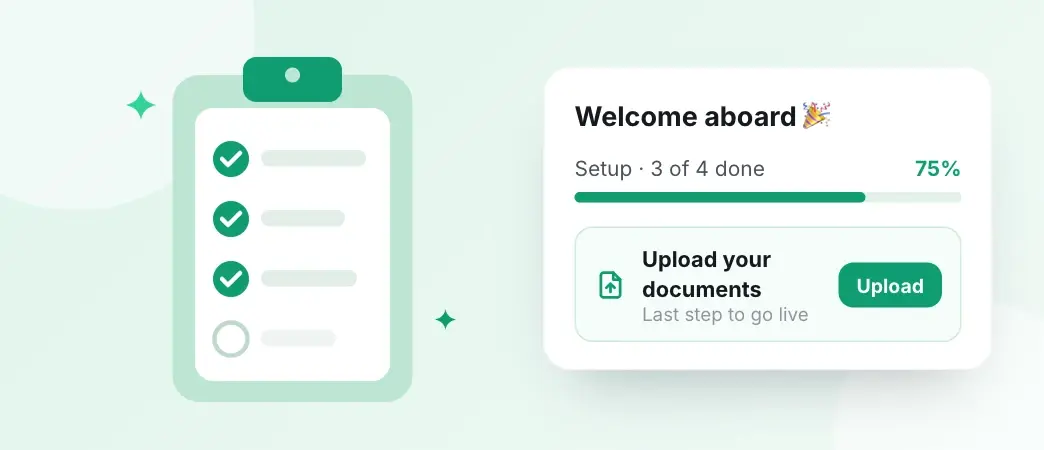Viewport: 1044px width, 450px height.
Task: Click the green clipboard clip
Action: 292,79
